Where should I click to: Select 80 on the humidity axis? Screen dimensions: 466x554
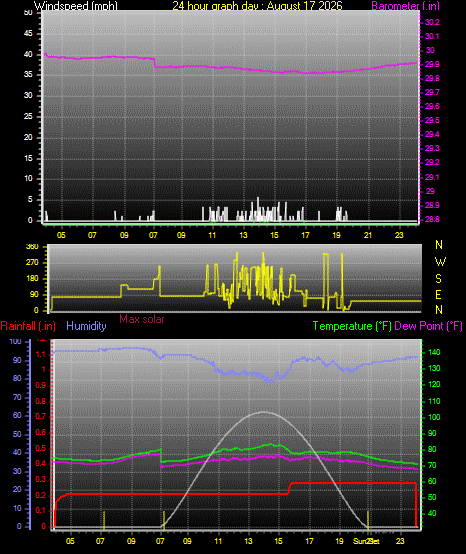point(17,378)
